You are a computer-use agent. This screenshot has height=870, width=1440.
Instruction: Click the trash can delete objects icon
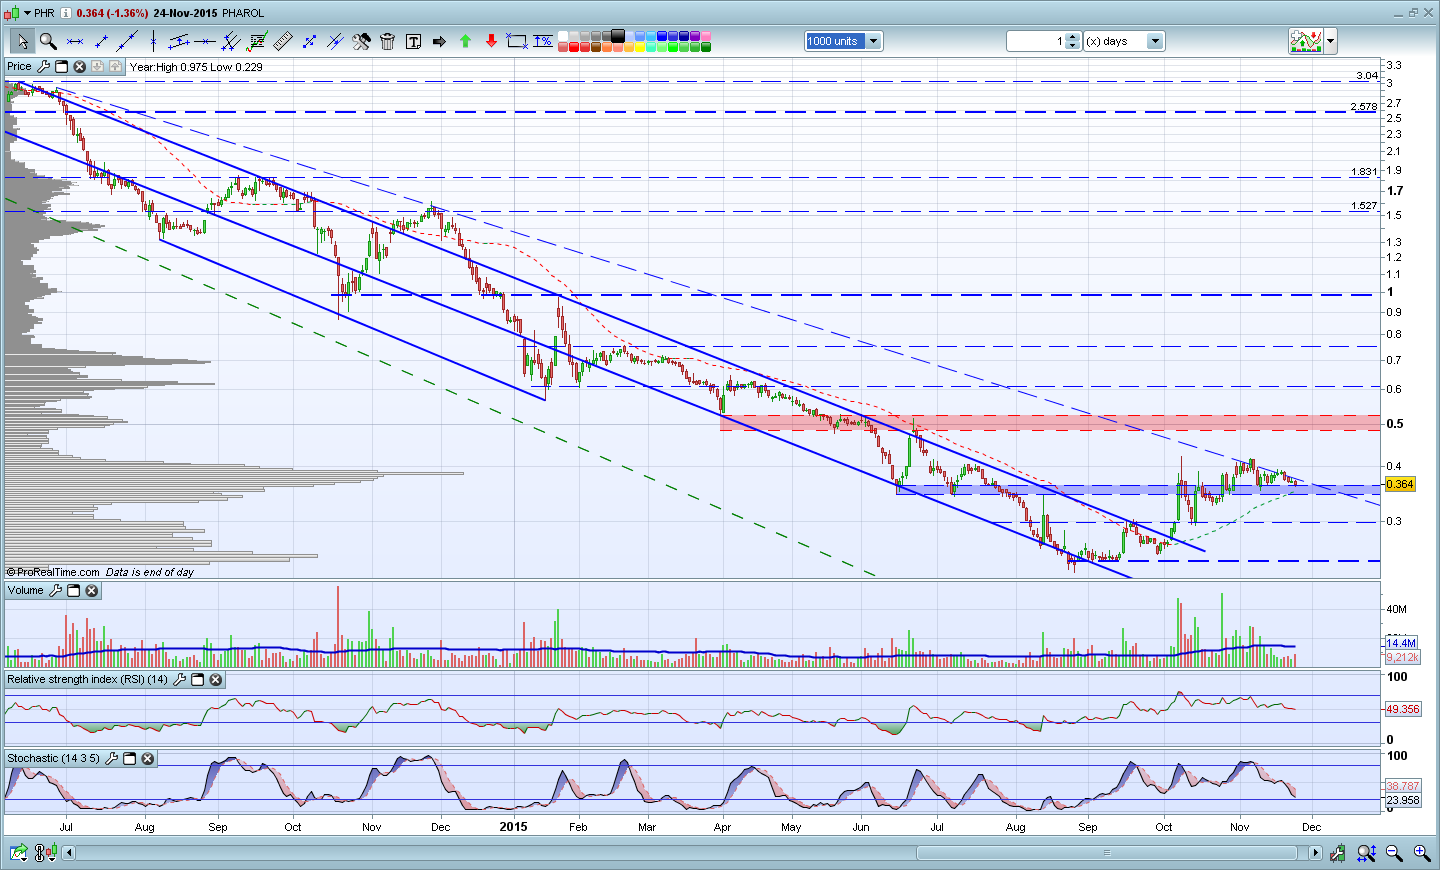point(387,41)
